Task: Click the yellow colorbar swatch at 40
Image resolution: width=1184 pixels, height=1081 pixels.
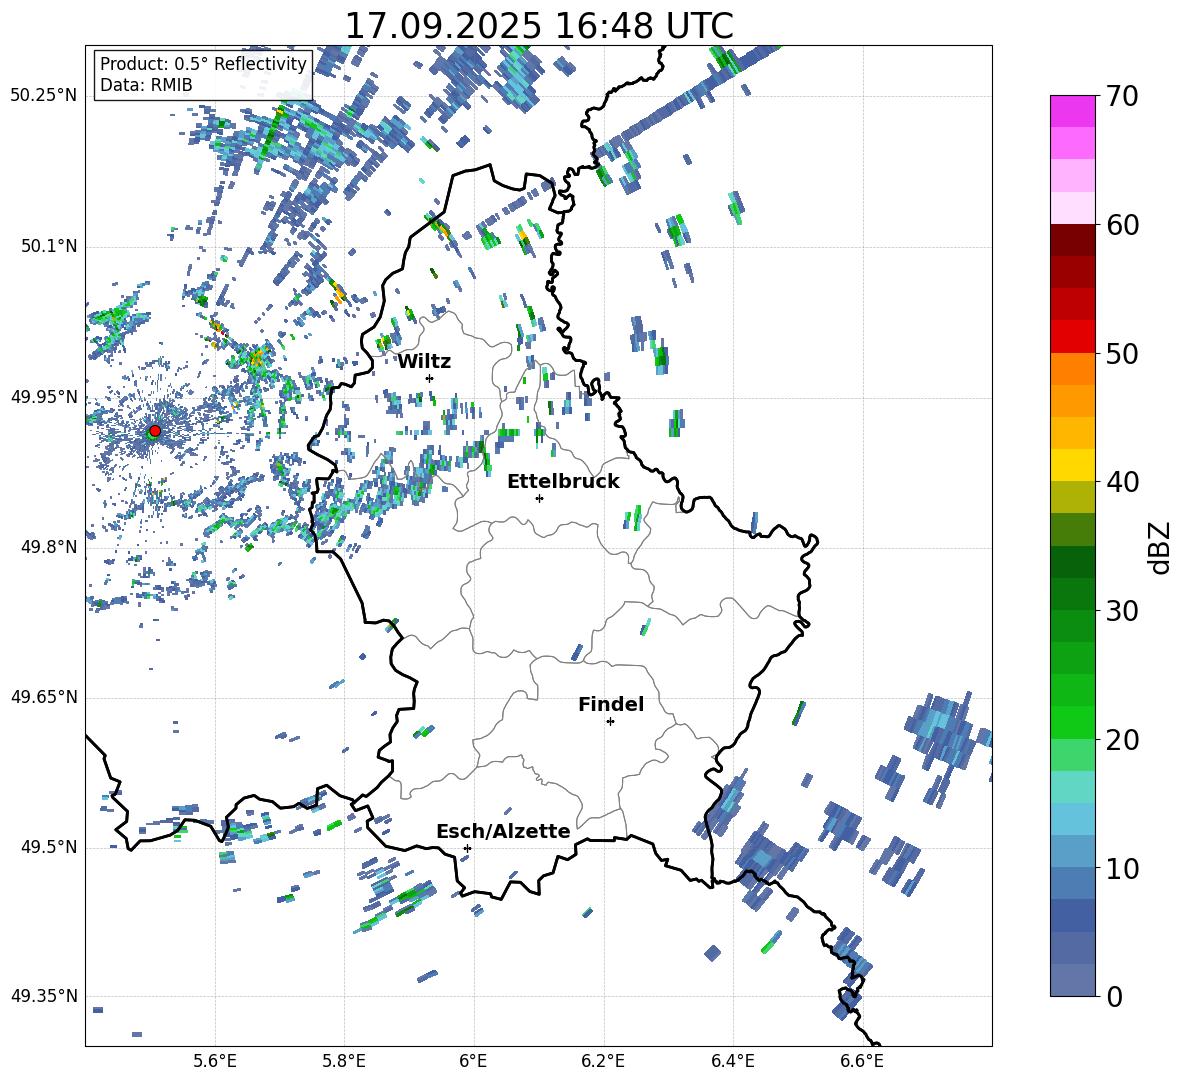Action: (x=1073, y=465)
